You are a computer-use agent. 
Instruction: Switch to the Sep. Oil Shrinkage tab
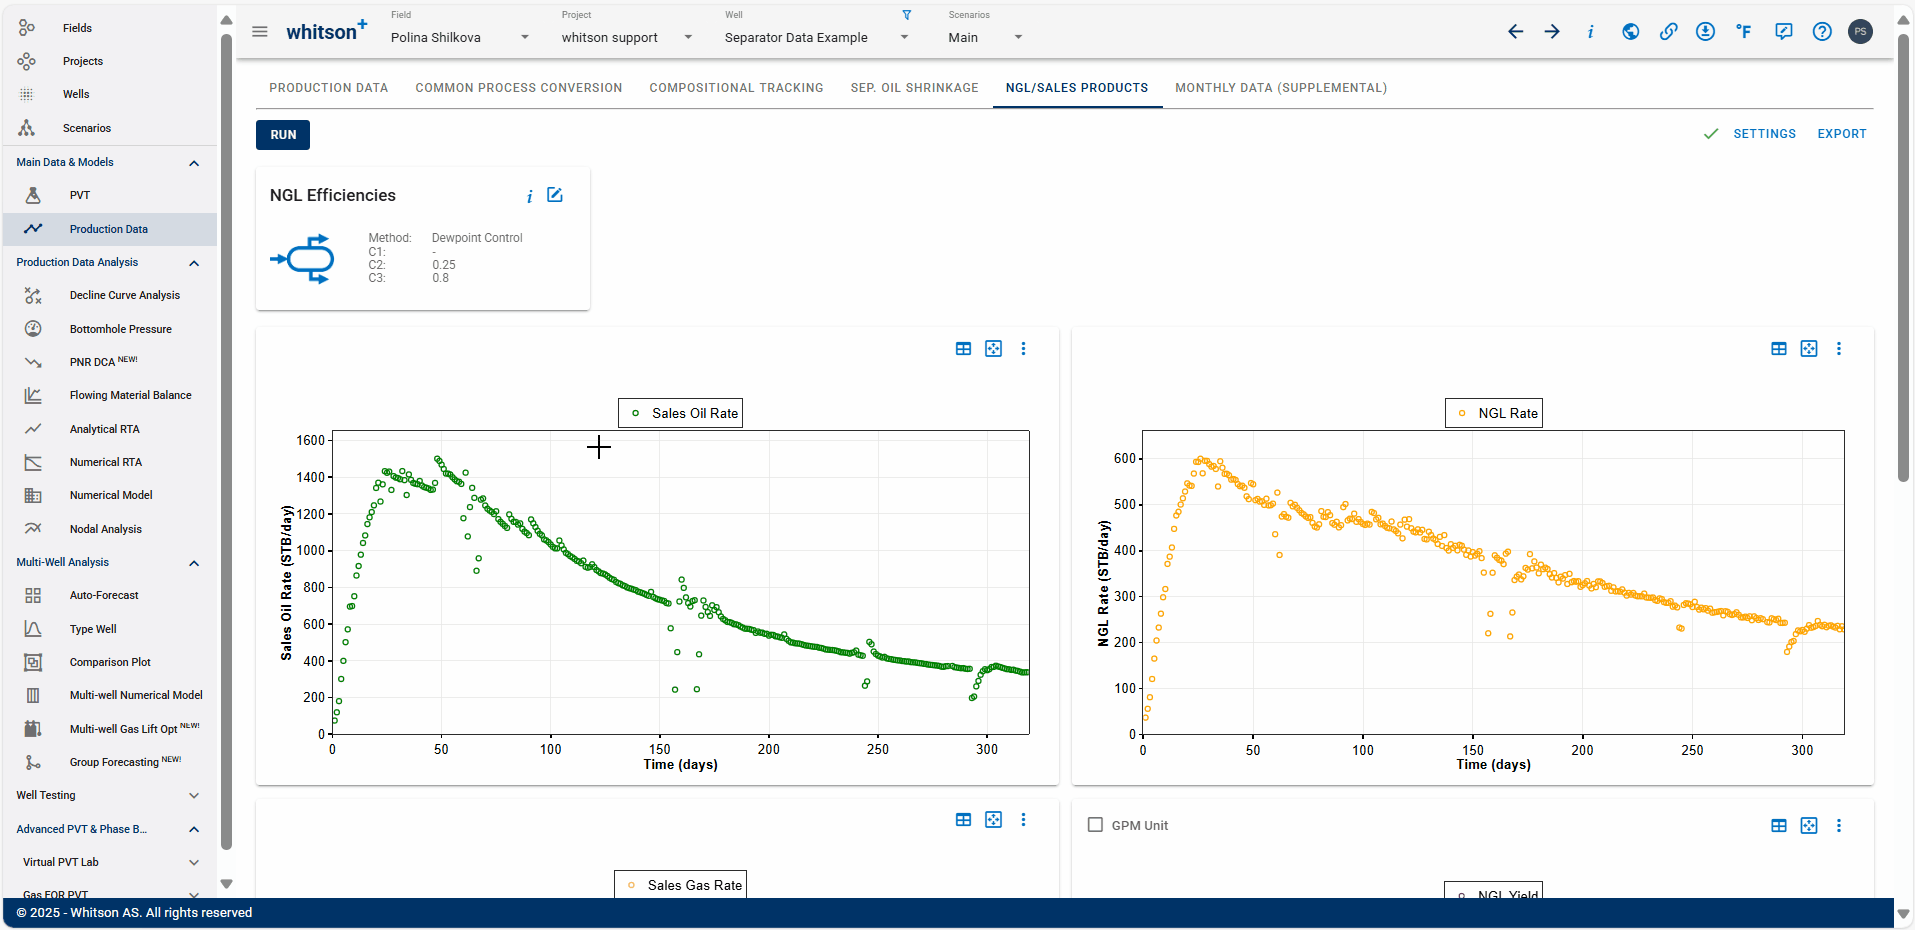point(914,88)
